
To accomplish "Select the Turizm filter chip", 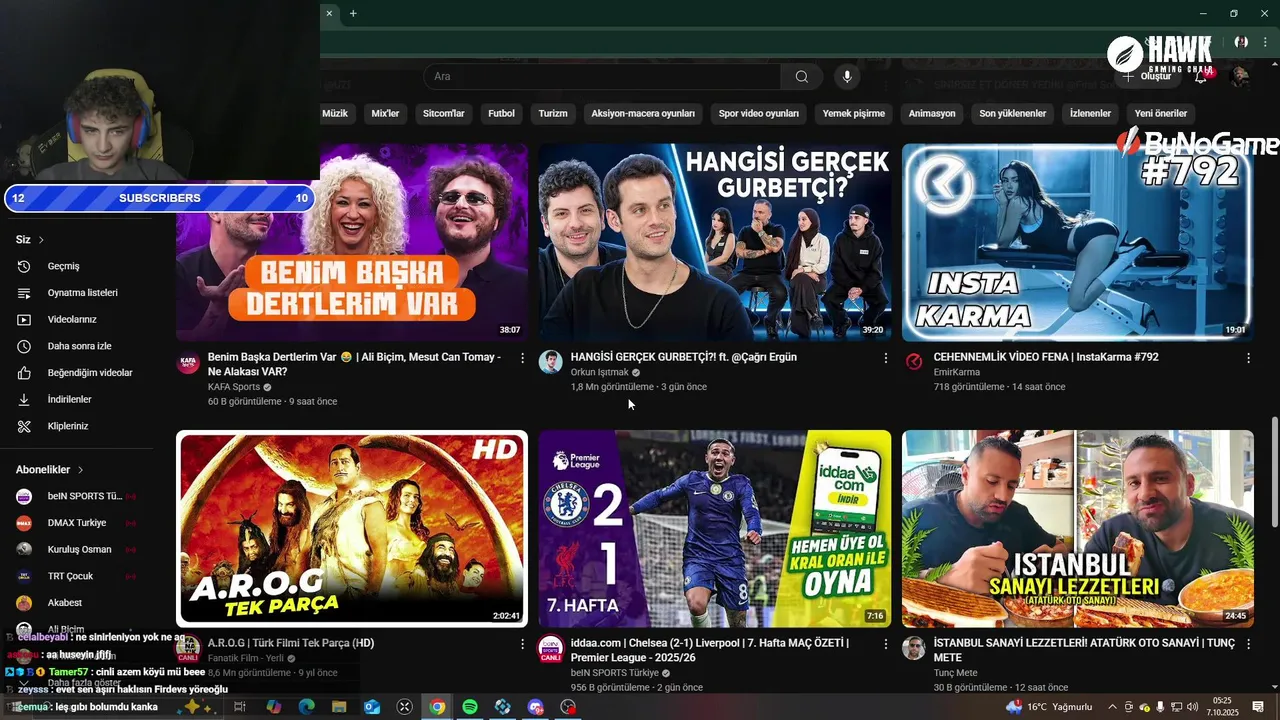I will click(553, 114).
